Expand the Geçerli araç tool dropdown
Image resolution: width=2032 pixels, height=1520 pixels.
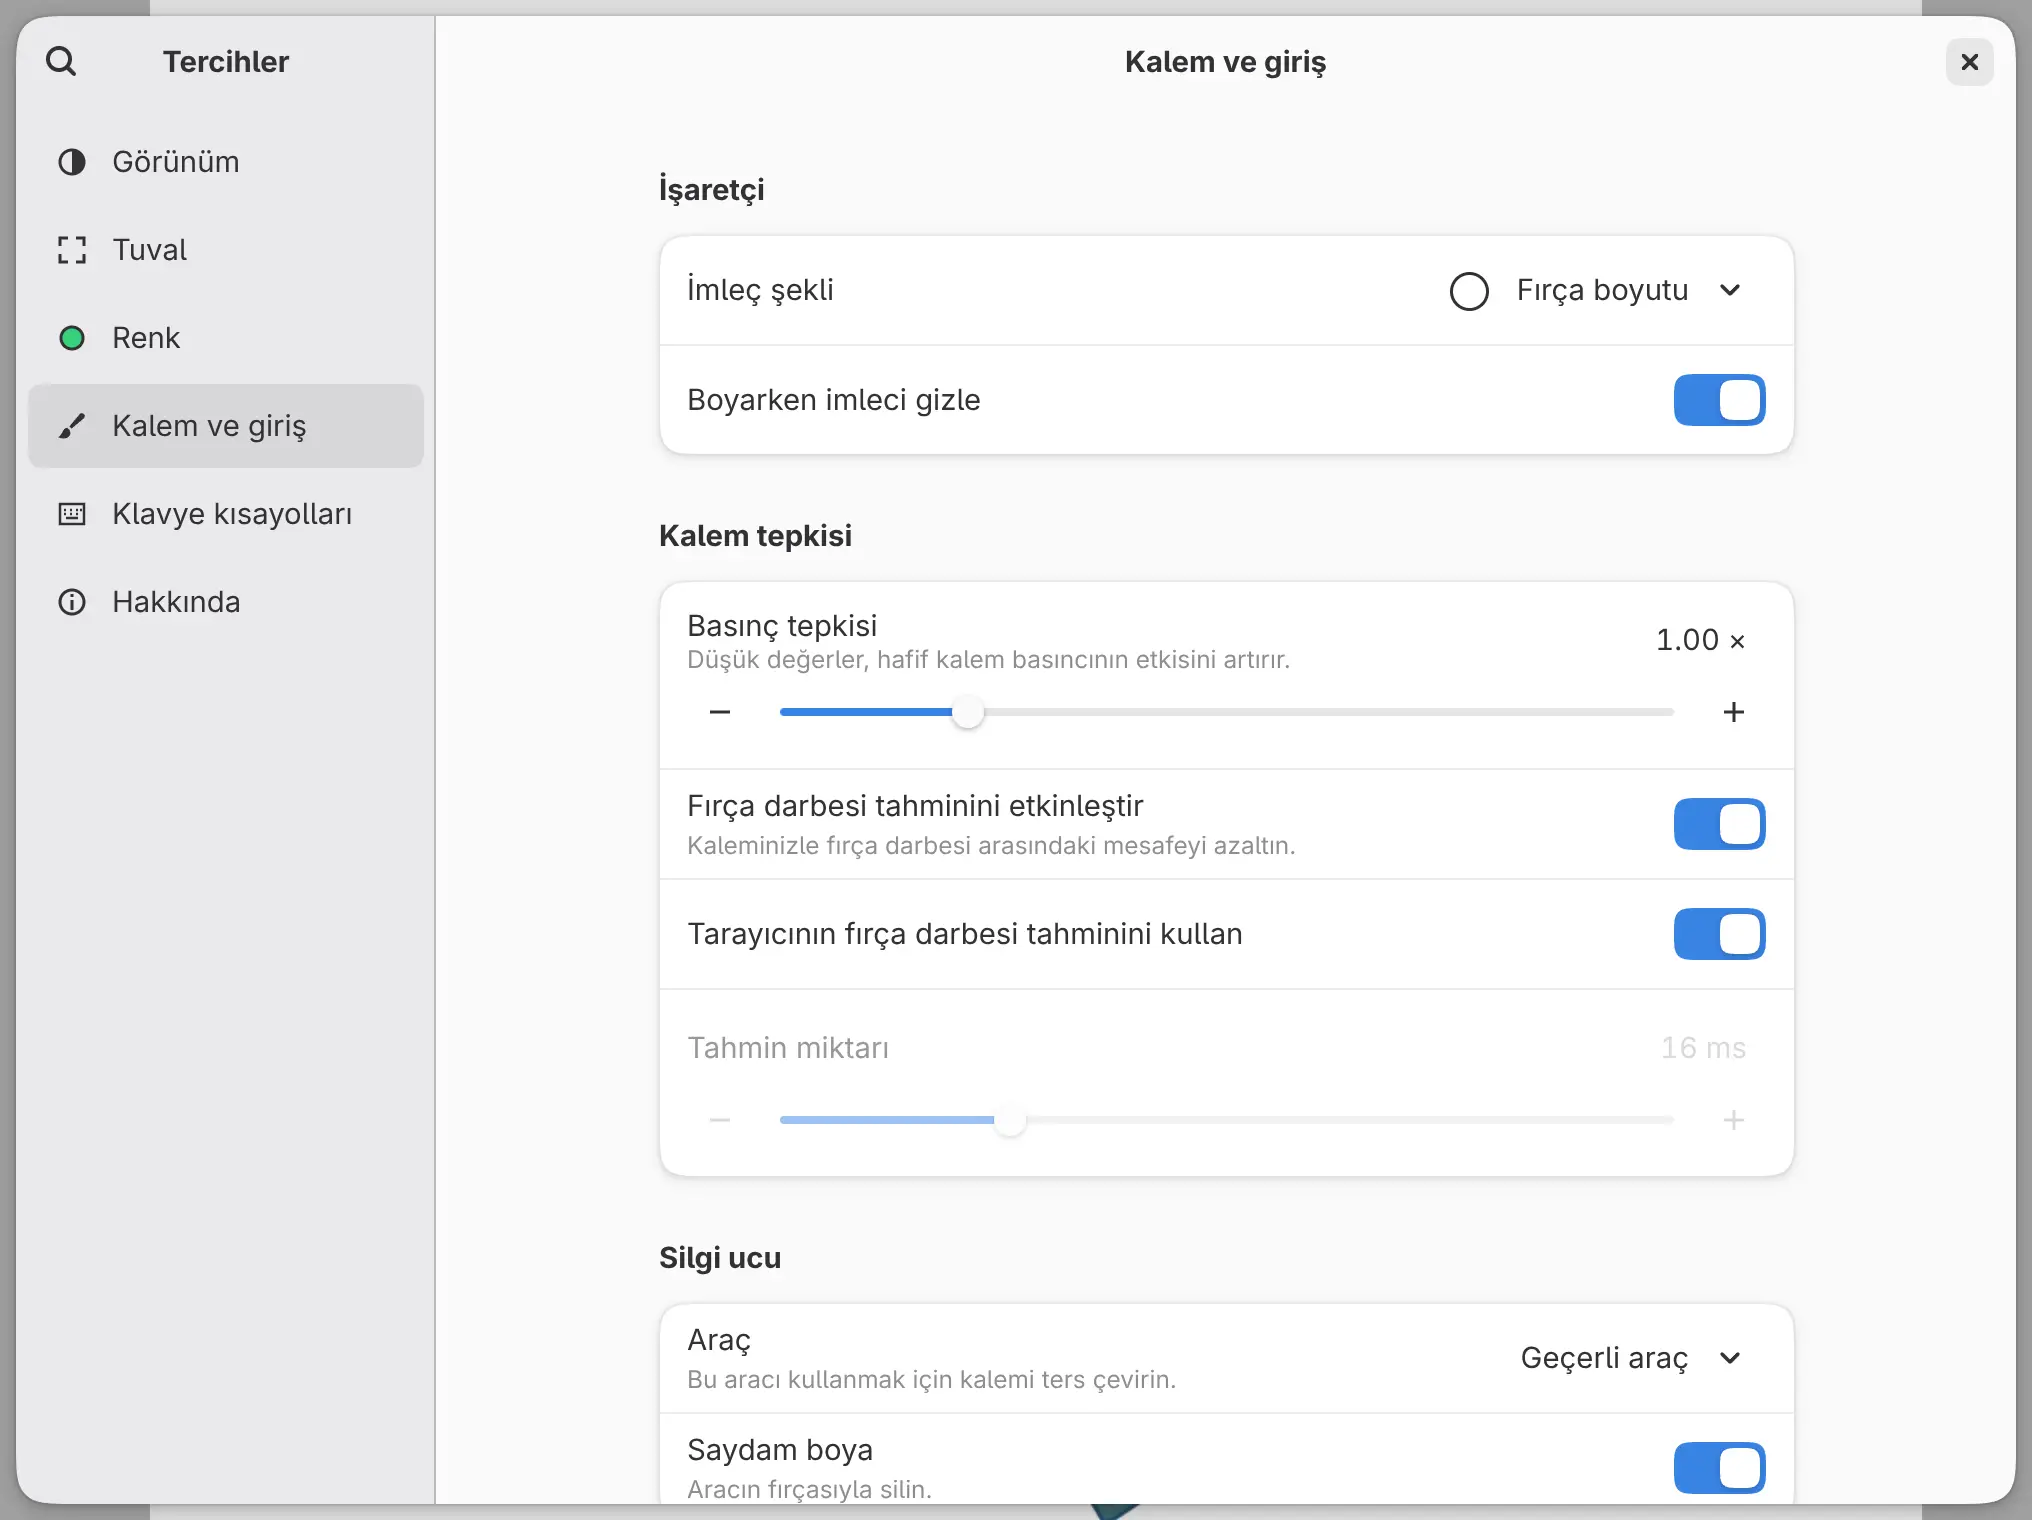(1633, 1358)
